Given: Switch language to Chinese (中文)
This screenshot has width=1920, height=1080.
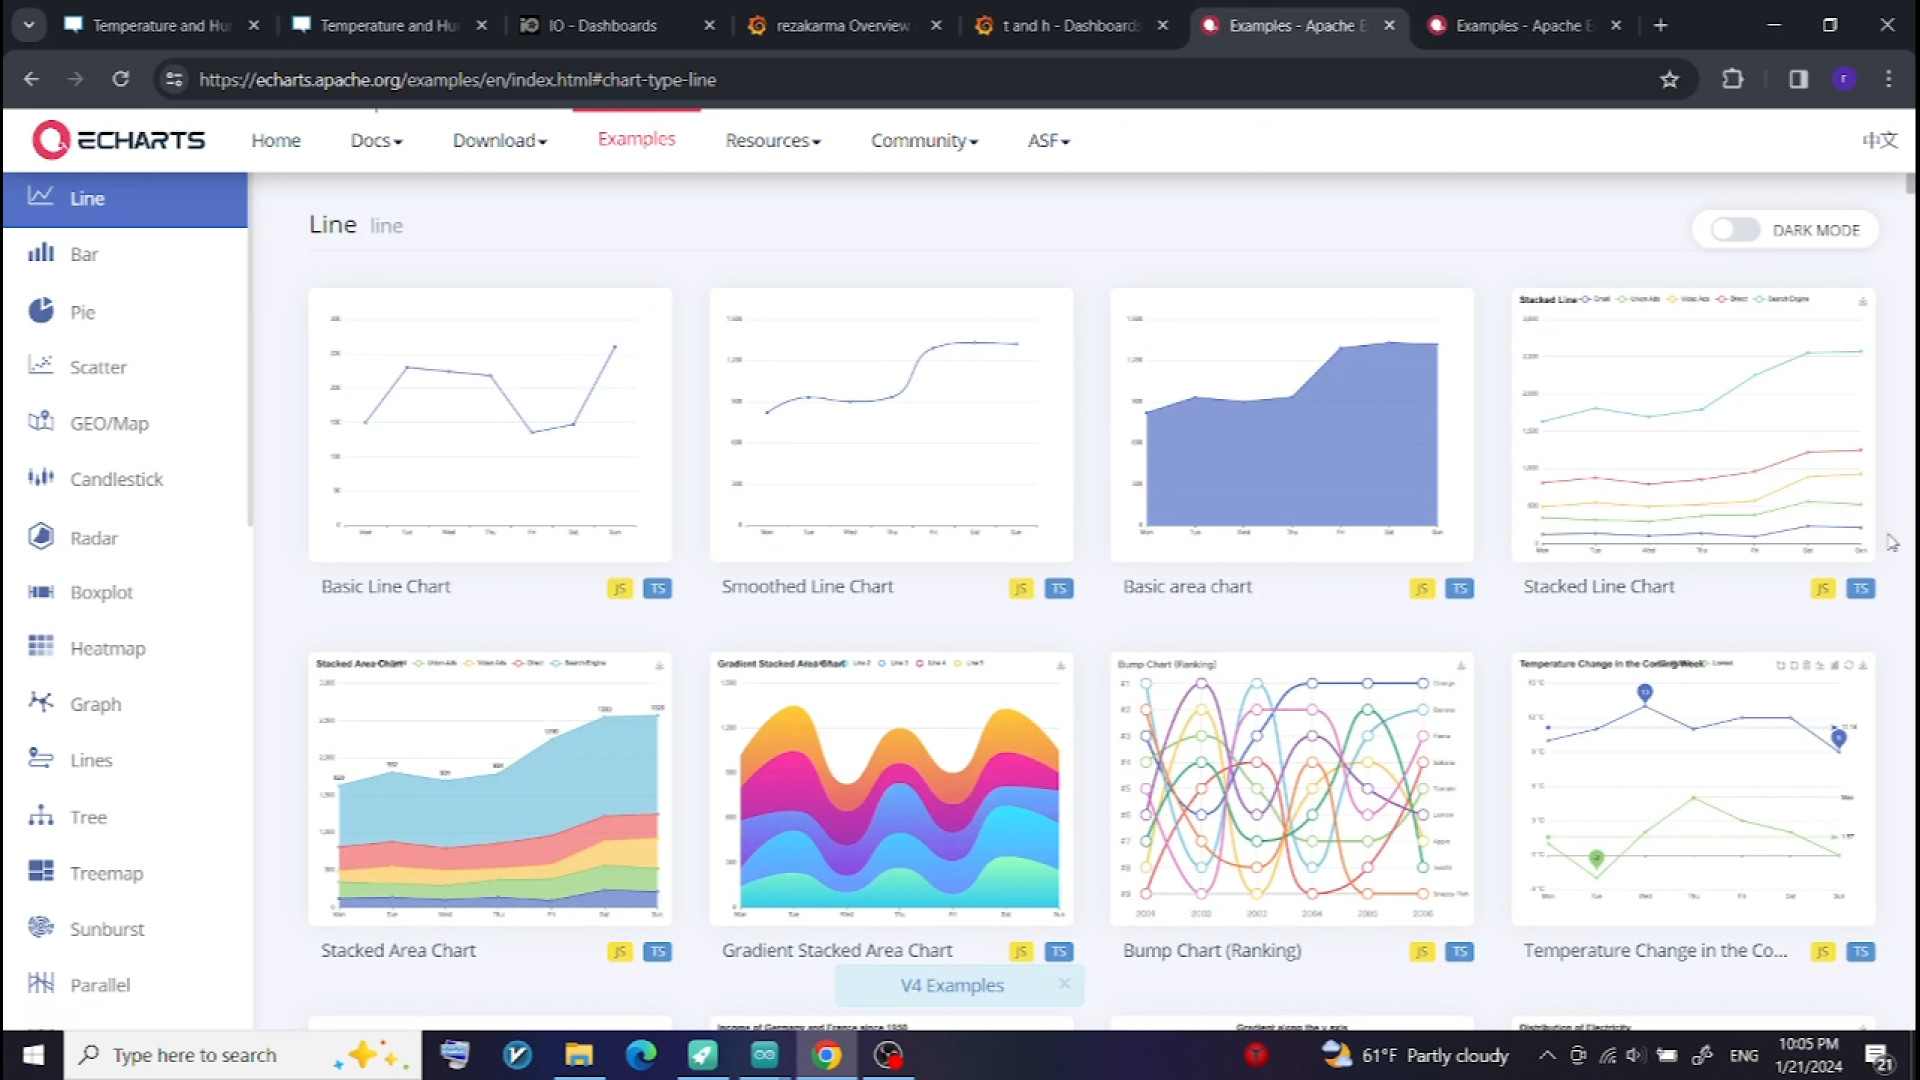Looking at the screenshot, I should pyautogui.click(x=1880, y=140).
